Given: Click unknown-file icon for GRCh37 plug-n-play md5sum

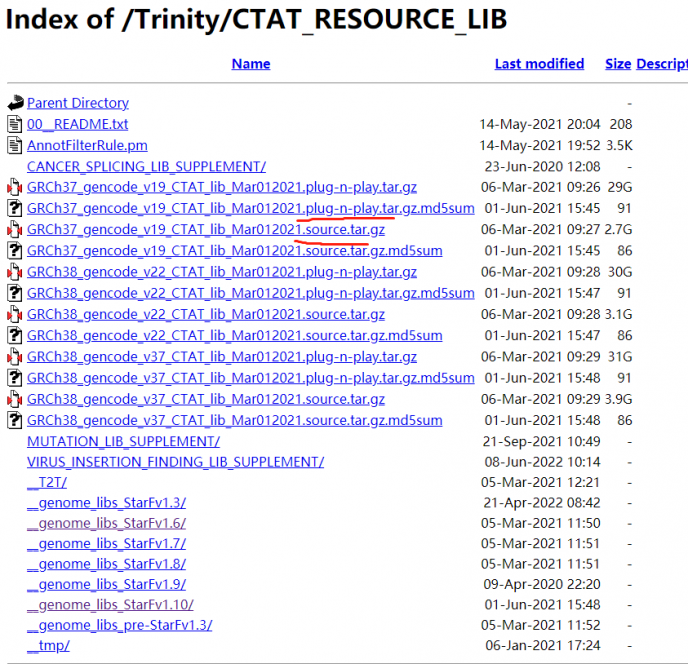Looking at the screenshot, I should coord(15,208).
